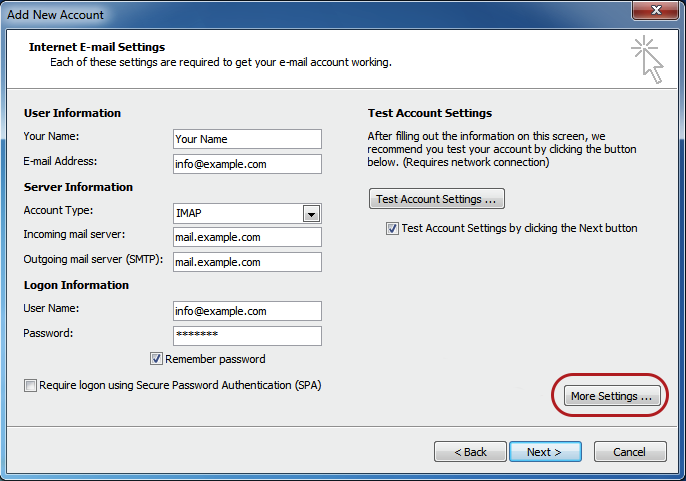Click the Your Name text field
Image resolution: width=686 pixels, height=481 pixels.
click(247, 139)
